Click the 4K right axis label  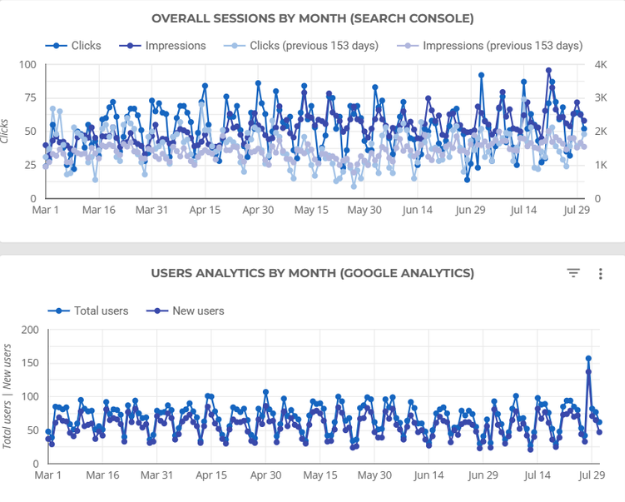pyautogui.click(x=598, y=64)
